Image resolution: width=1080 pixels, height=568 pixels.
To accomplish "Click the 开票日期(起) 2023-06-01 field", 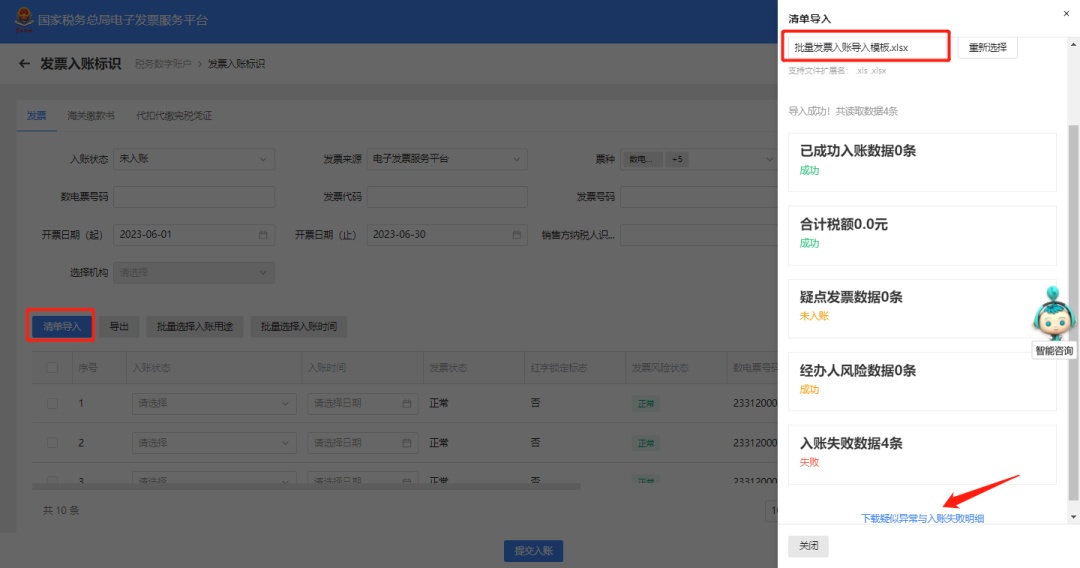I will [194, 235].
